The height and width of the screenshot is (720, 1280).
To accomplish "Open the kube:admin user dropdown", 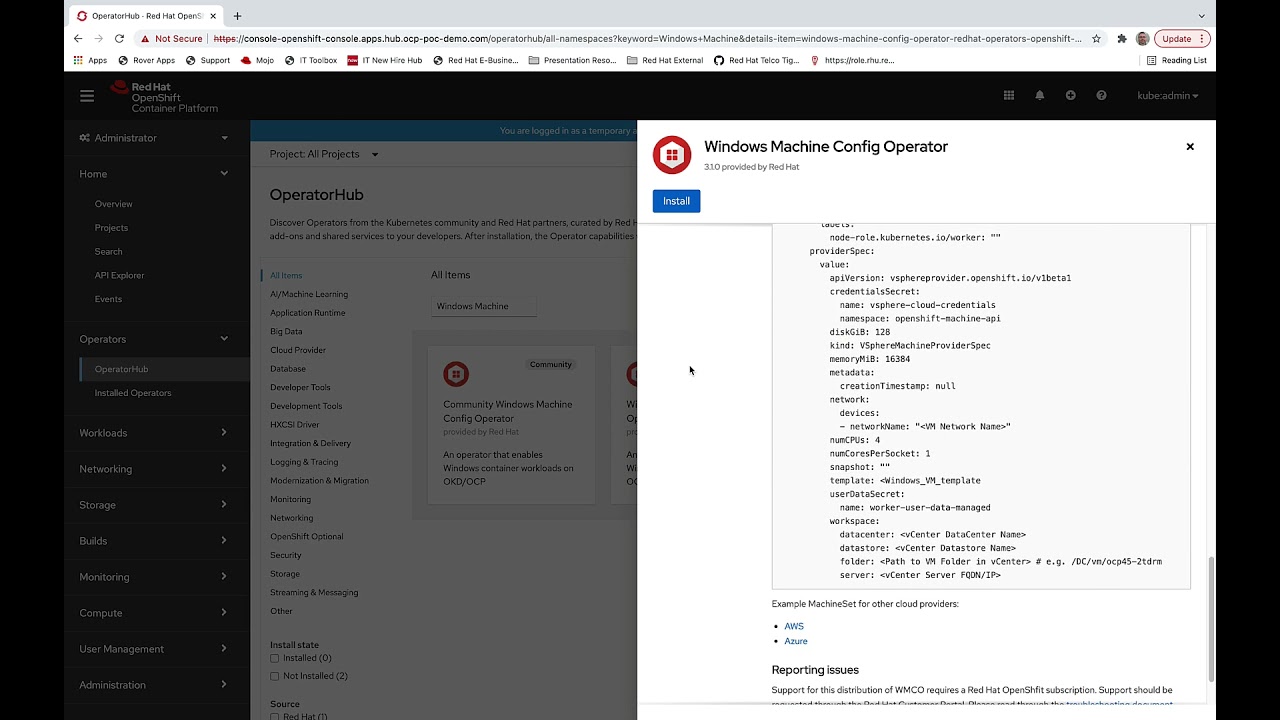I will pos(1167,96).
